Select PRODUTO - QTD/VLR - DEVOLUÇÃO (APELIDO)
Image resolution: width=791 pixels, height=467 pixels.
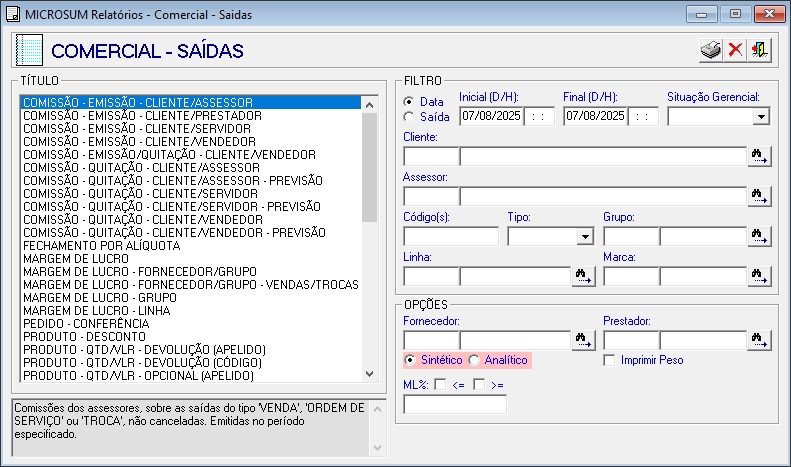(191, 349)
